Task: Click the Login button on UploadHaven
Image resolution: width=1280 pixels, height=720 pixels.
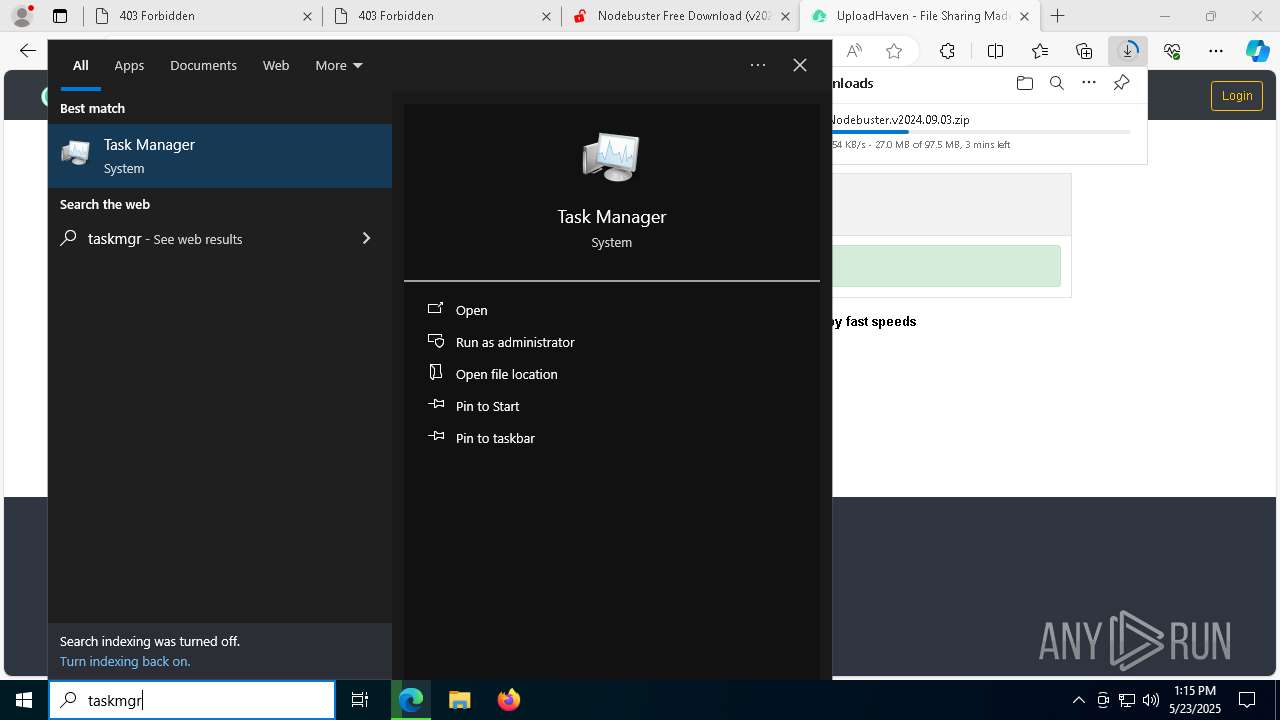Action: [x=1237, y=95]
